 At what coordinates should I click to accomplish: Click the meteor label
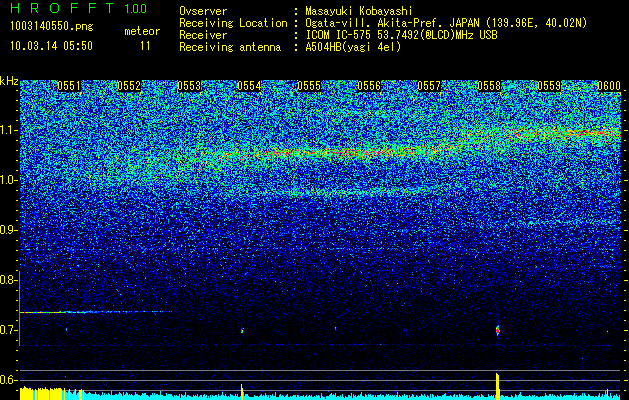pos(142,31)
